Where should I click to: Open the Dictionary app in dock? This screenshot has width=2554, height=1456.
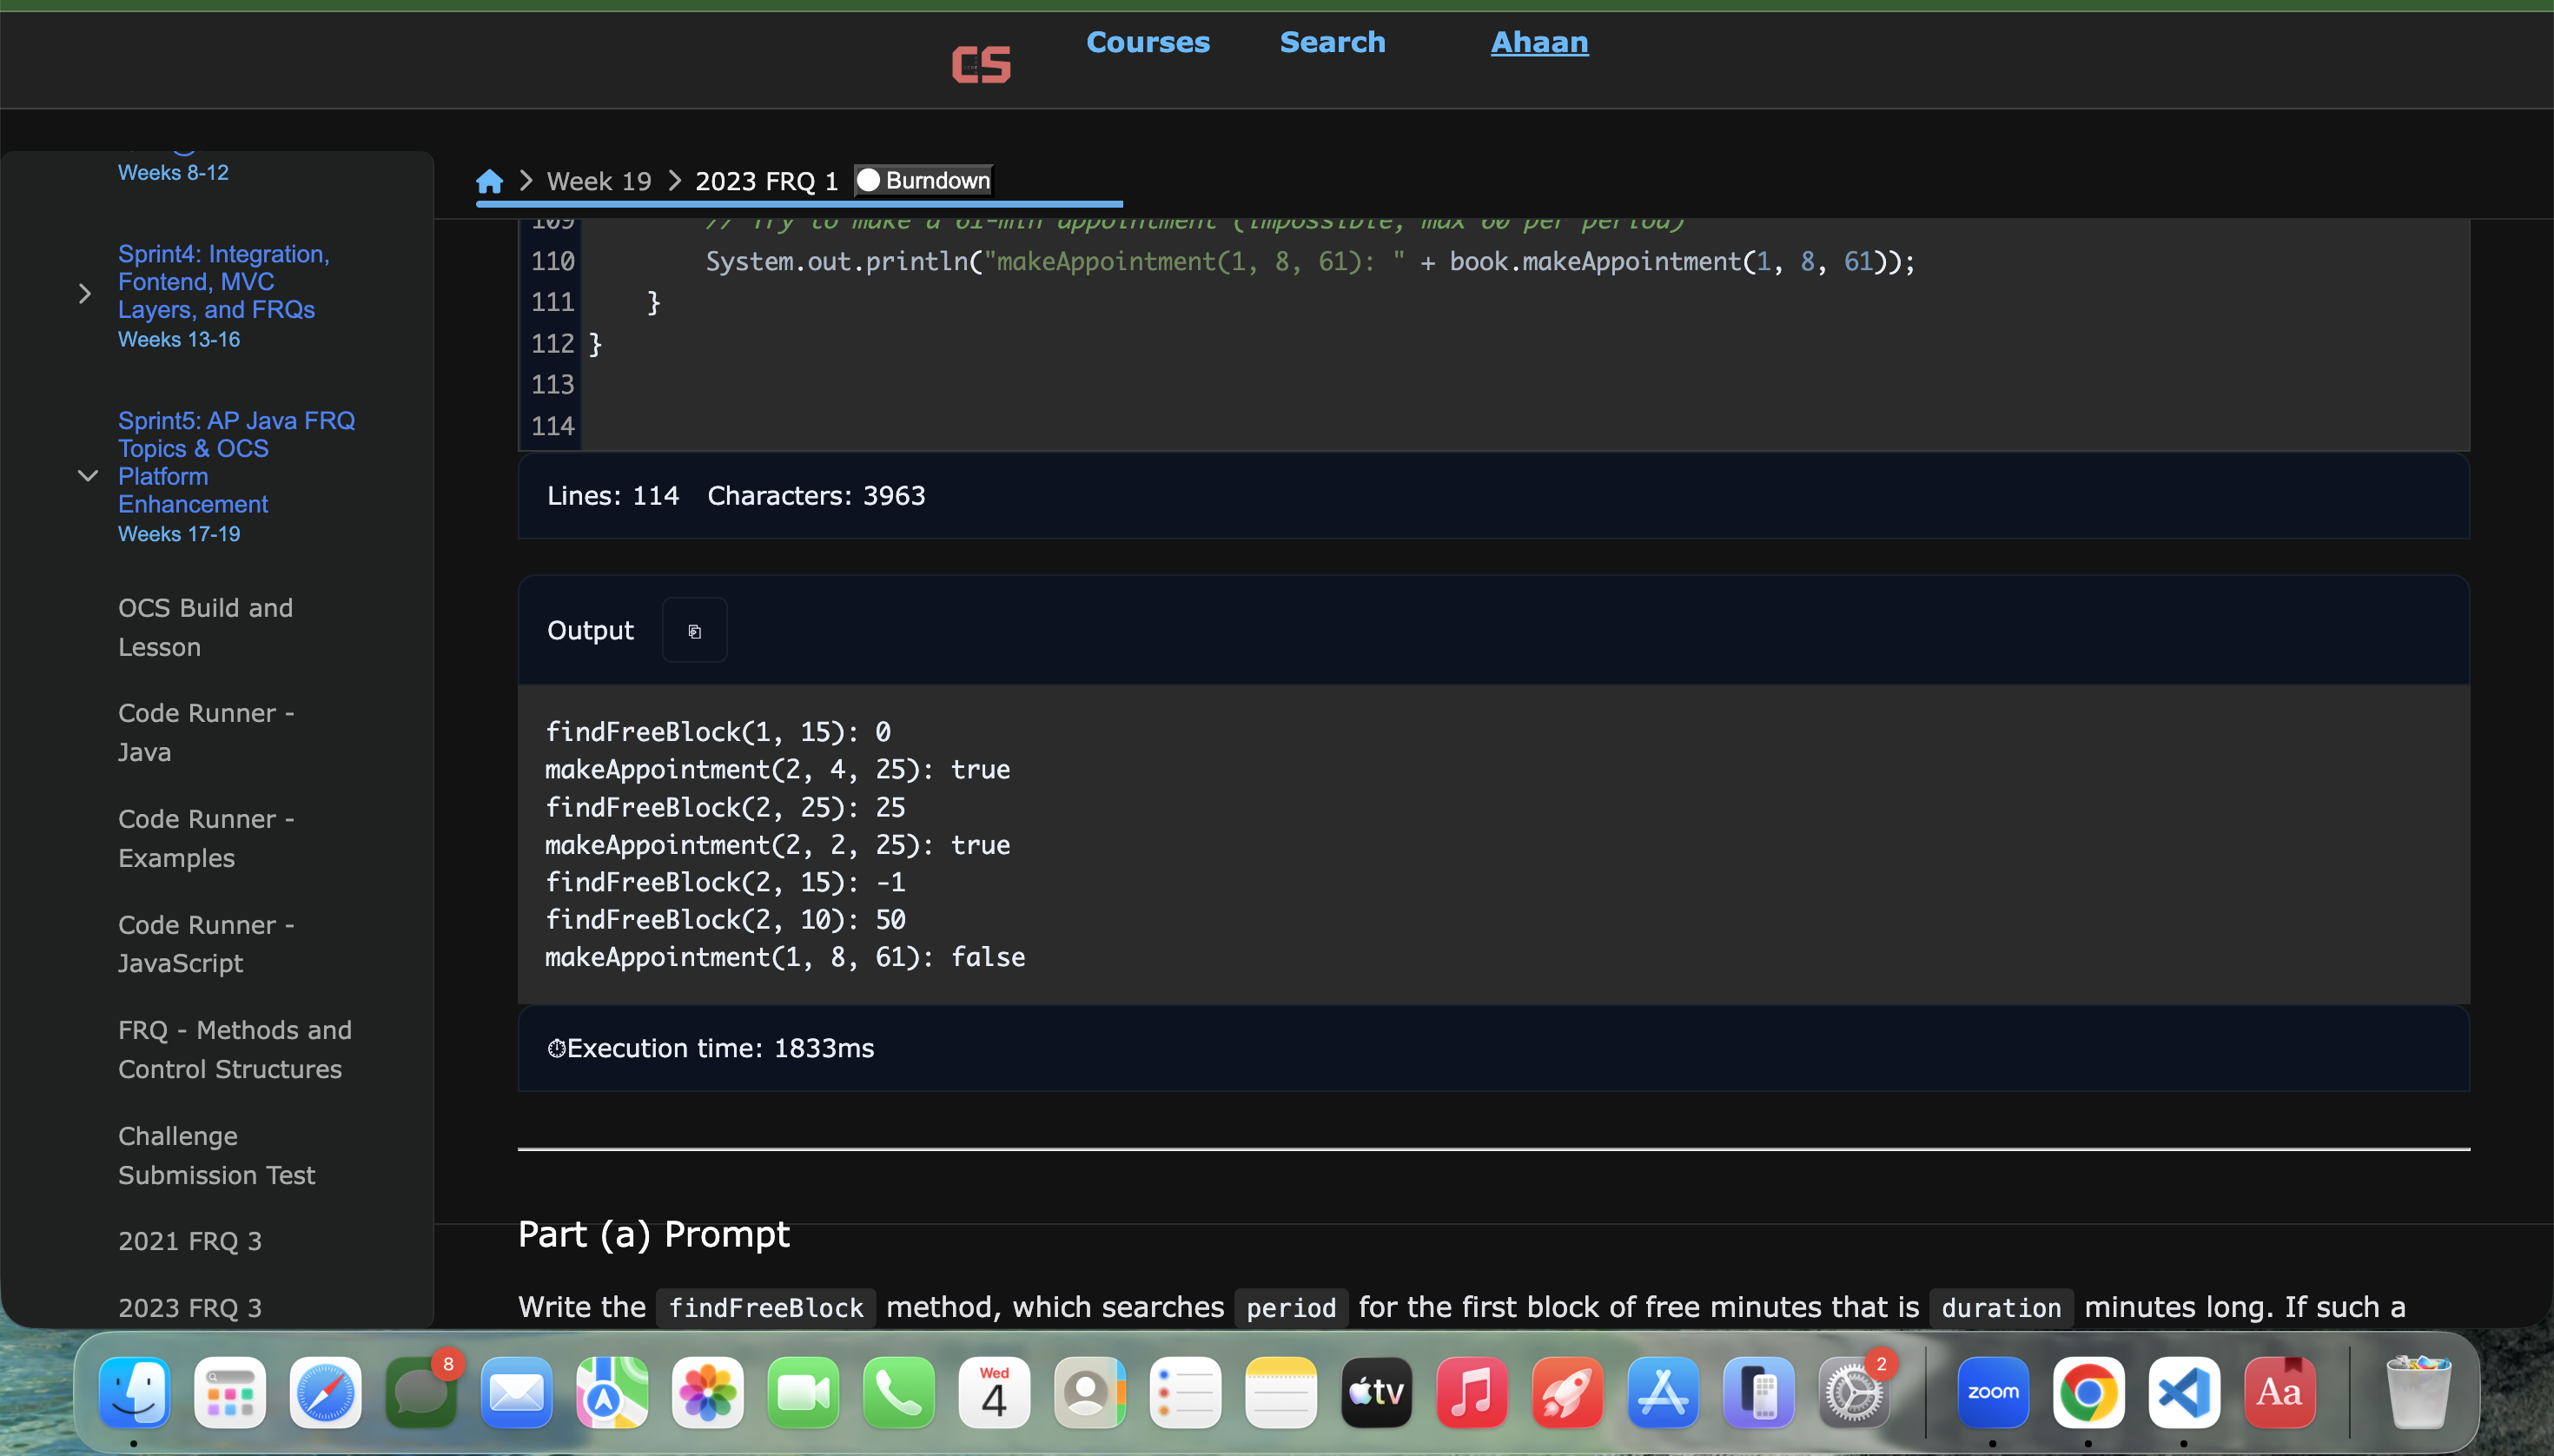pos(2279,1392)
